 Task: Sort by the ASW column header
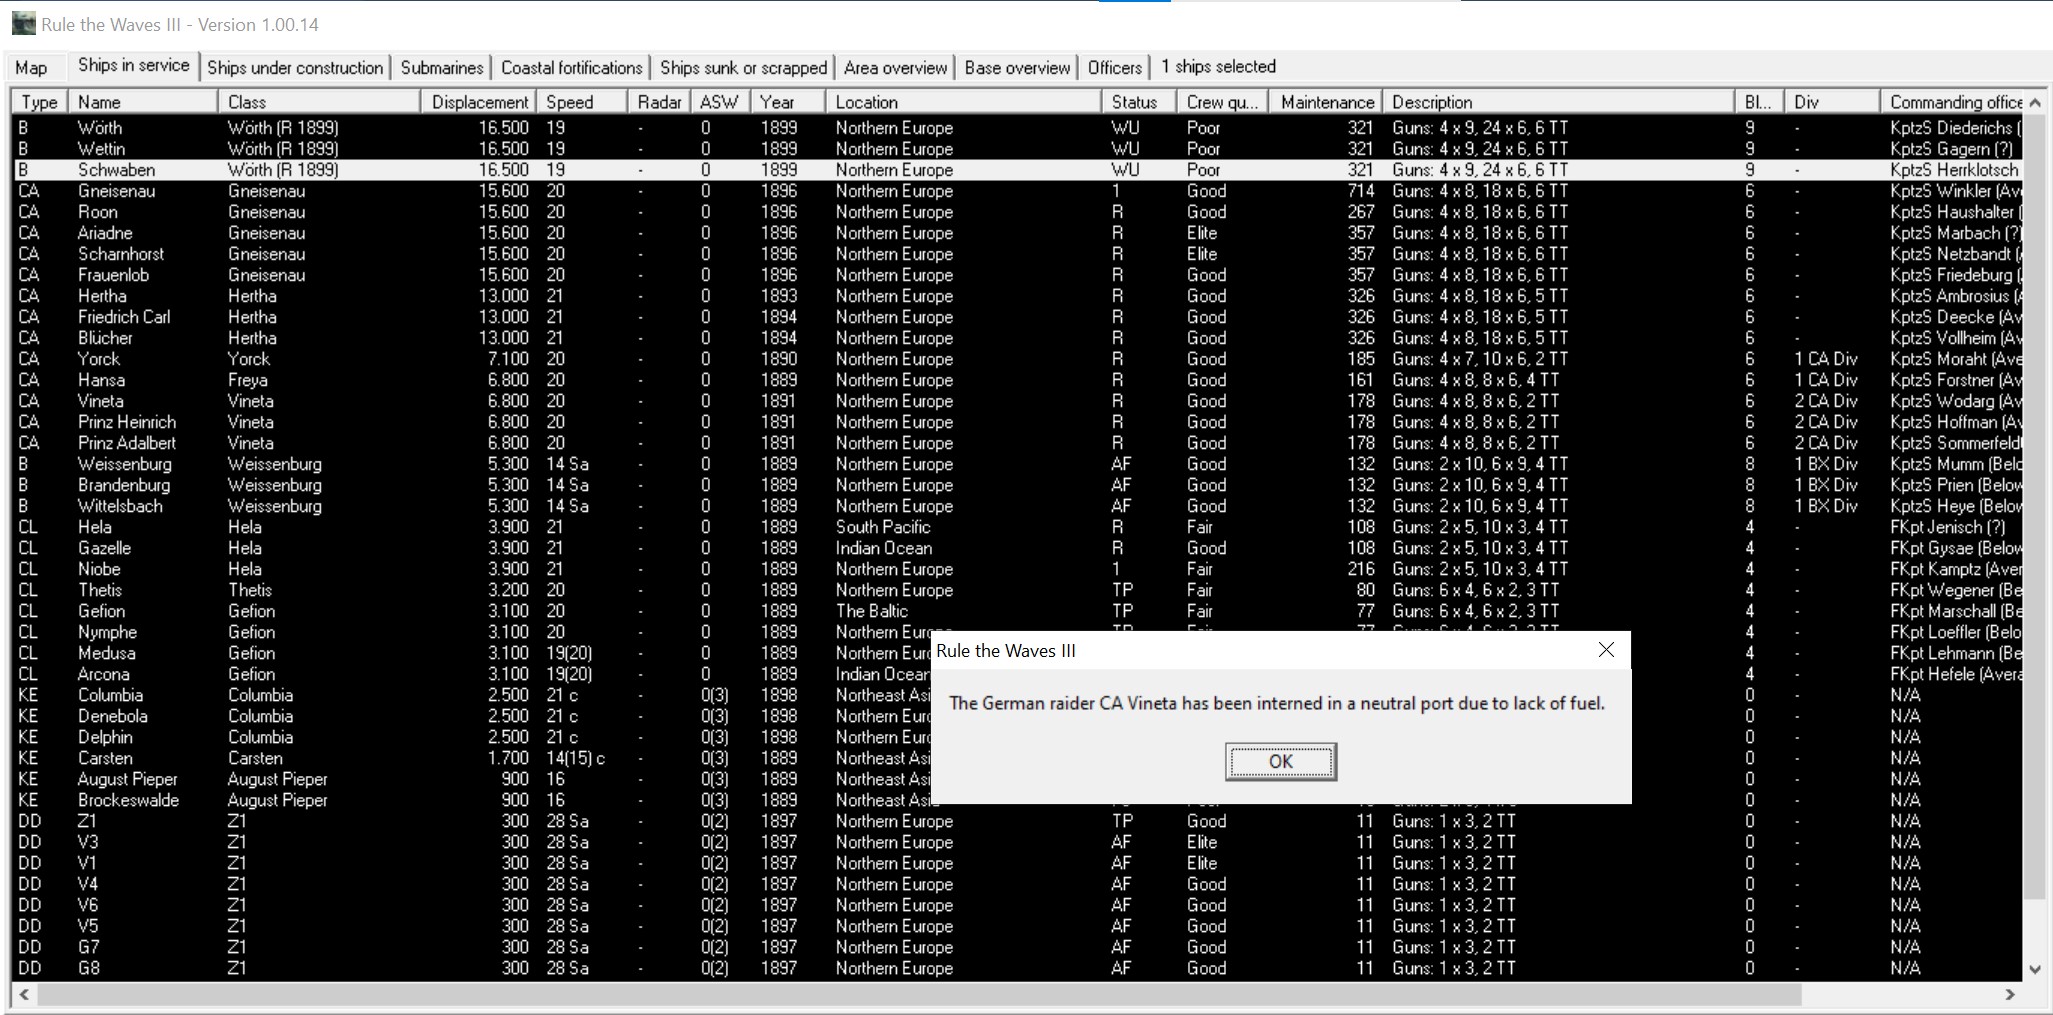[x=719, y=102]
